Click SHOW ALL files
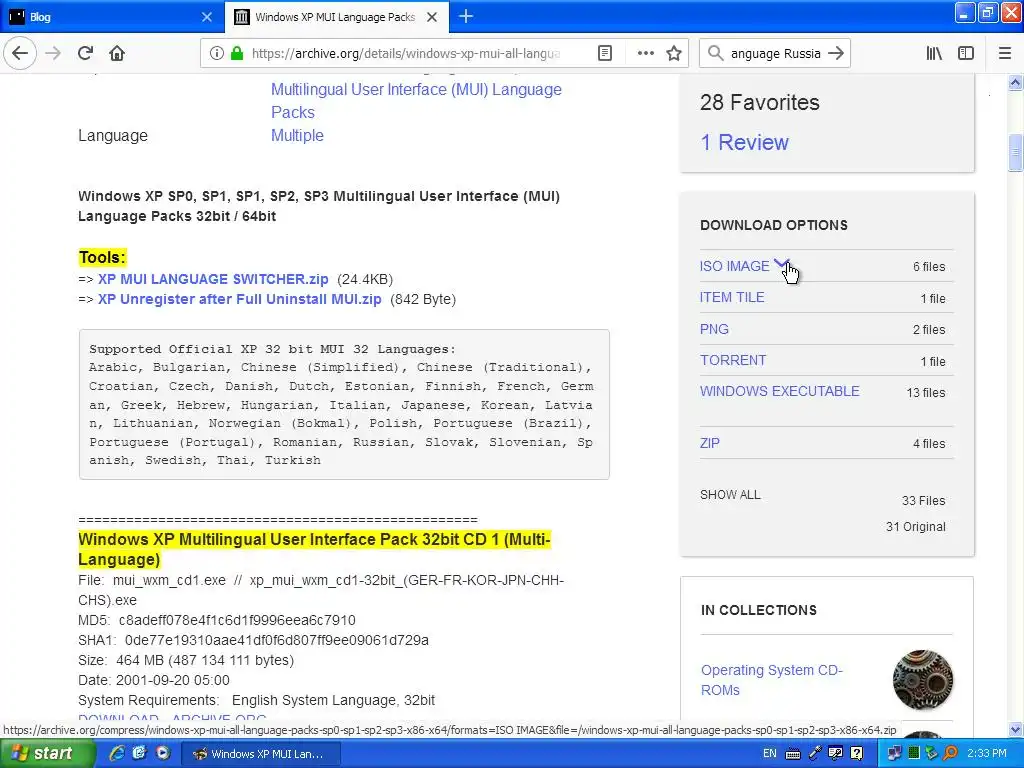Screen dimensions: 1024x768 tap(730, 494)
